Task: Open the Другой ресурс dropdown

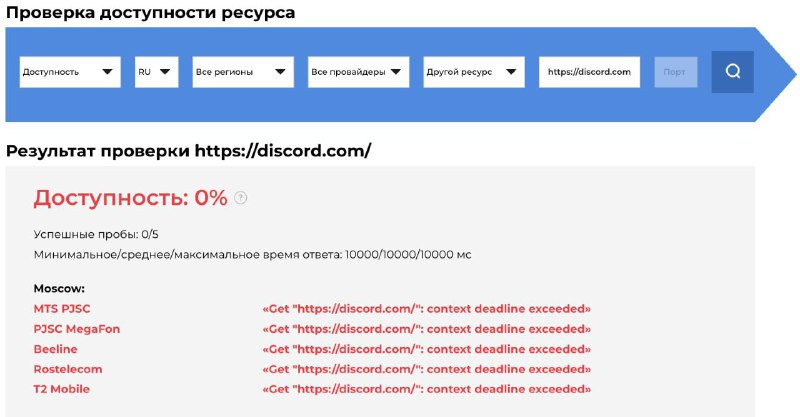Action: point(474,72)
